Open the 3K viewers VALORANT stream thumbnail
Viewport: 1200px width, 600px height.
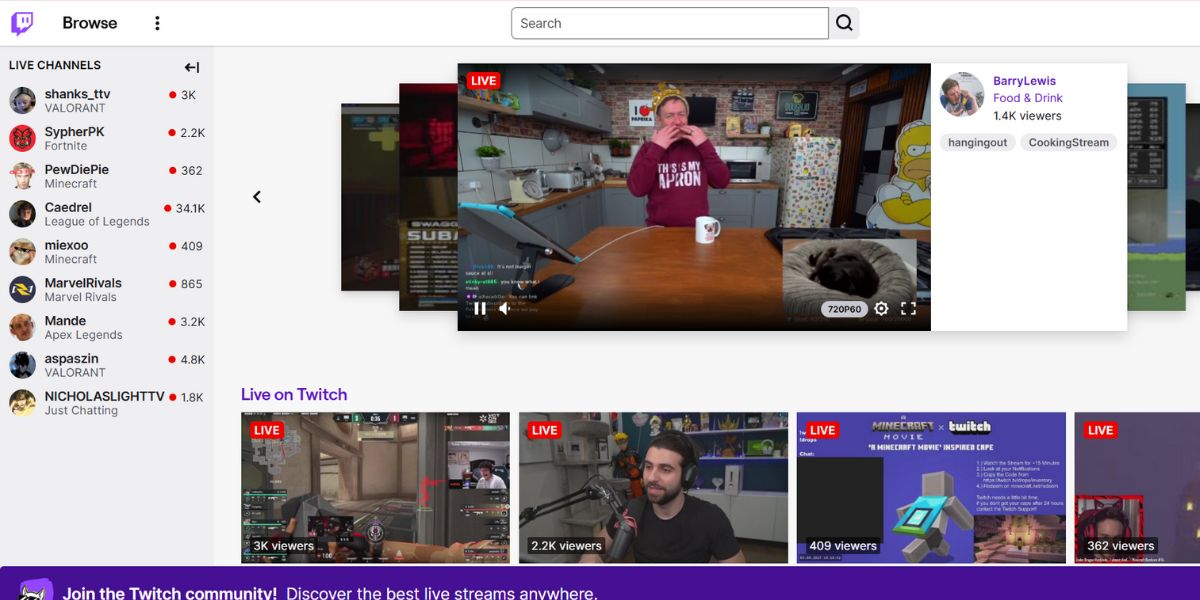pos(375,487)
